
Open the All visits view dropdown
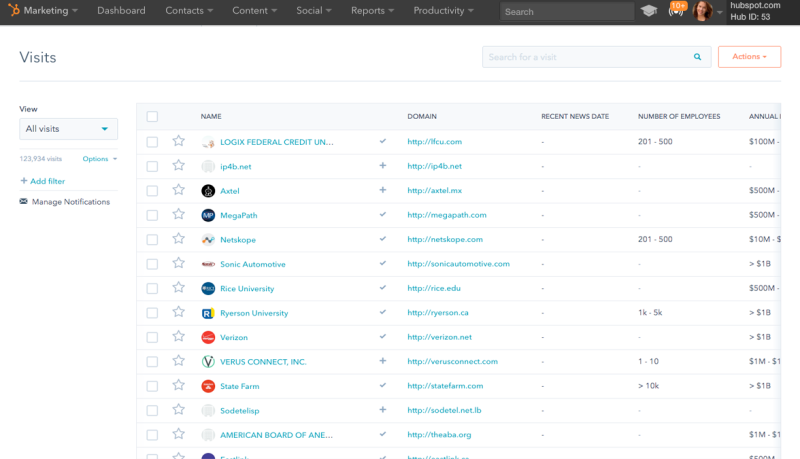pyautogui.click(x=68, y=129)
